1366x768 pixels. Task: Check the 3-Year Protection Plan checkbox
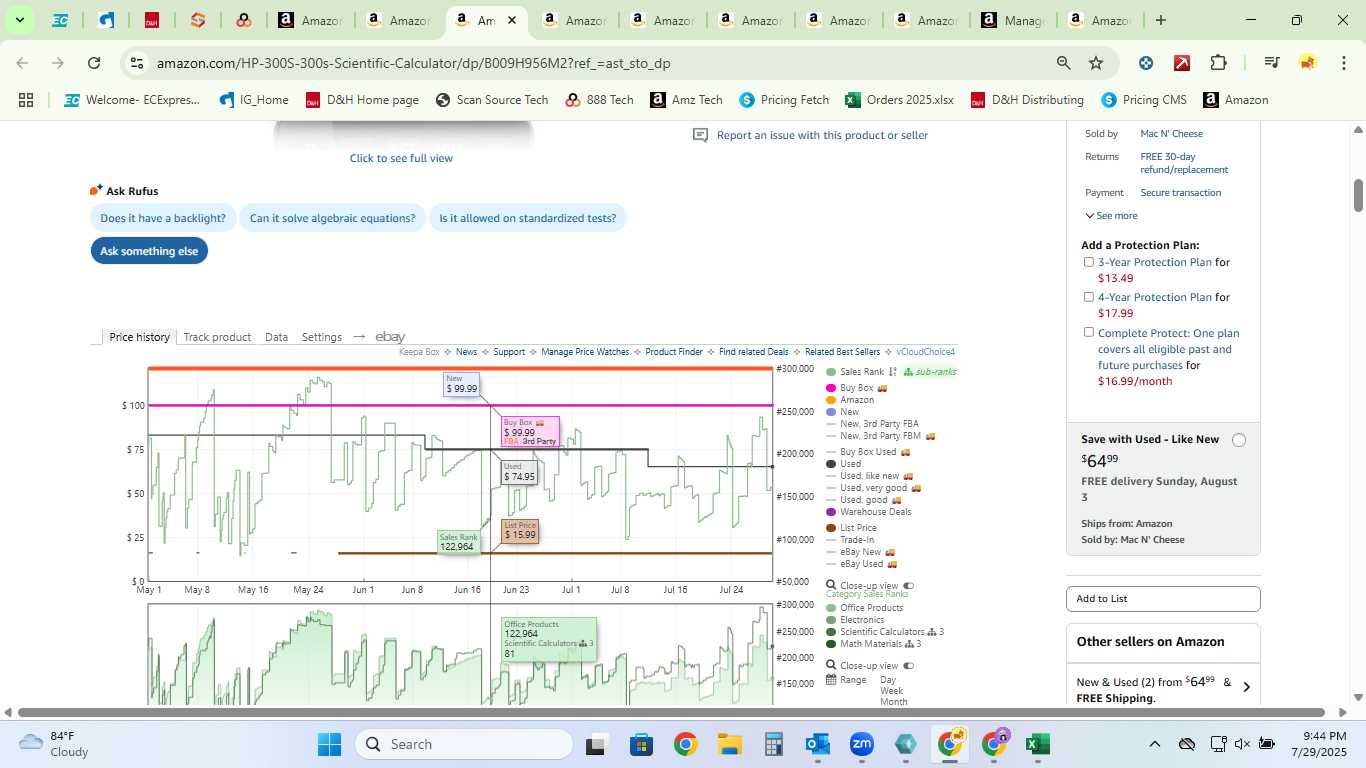1089,262
